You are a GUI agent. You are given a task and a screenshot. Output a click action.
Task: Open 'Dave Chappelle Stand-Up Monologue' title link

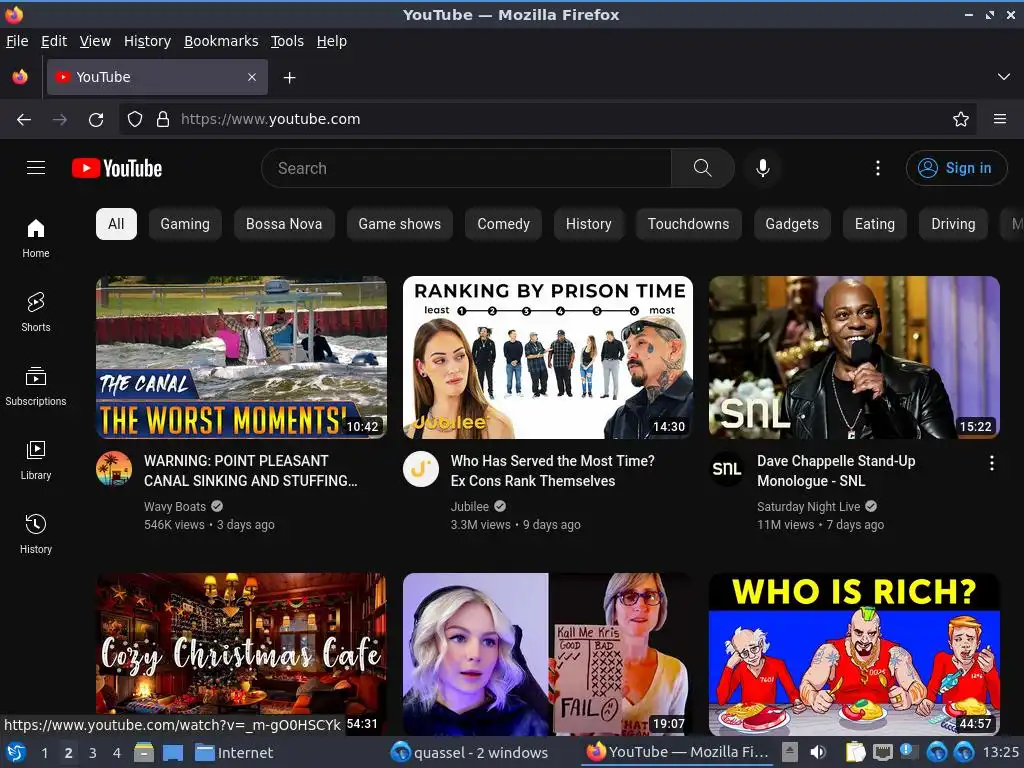[x=836, y=471]
